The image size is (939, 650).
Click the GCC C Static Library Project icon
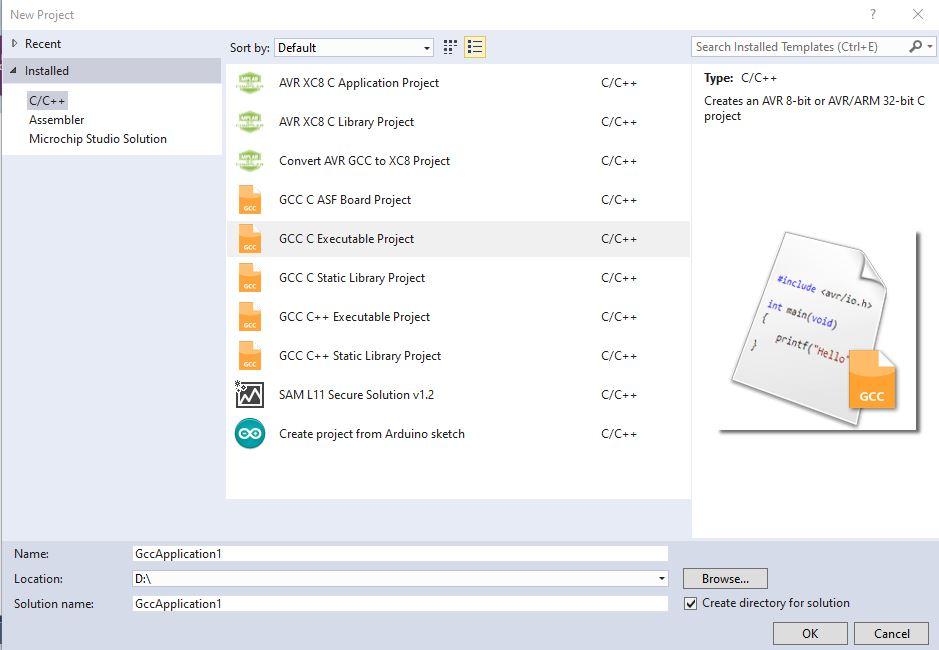click(250, 277)
